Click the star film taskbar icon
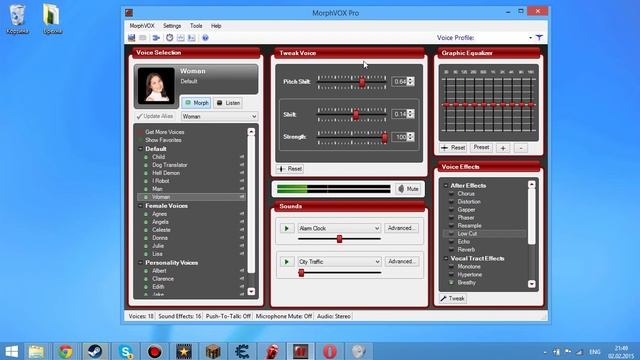This screenshot has width=640, height=360. 184,351
